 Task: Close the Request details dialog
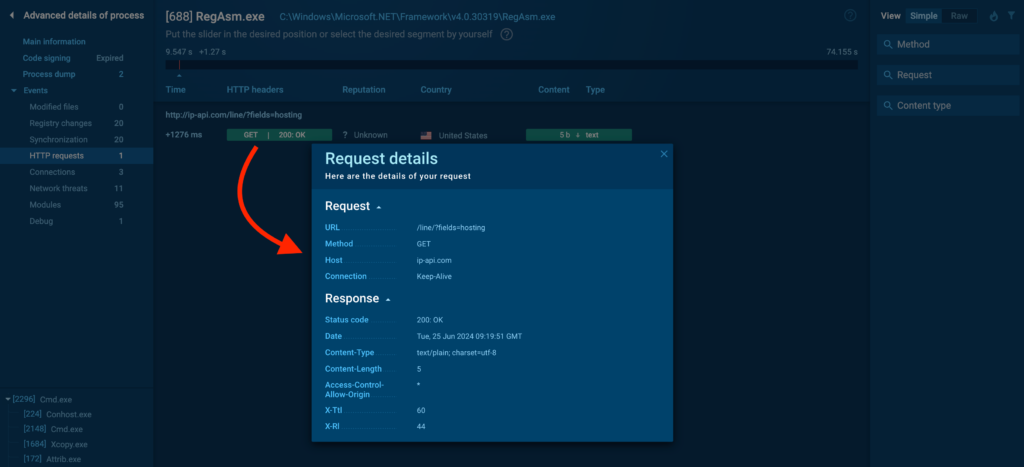point(663,154)
